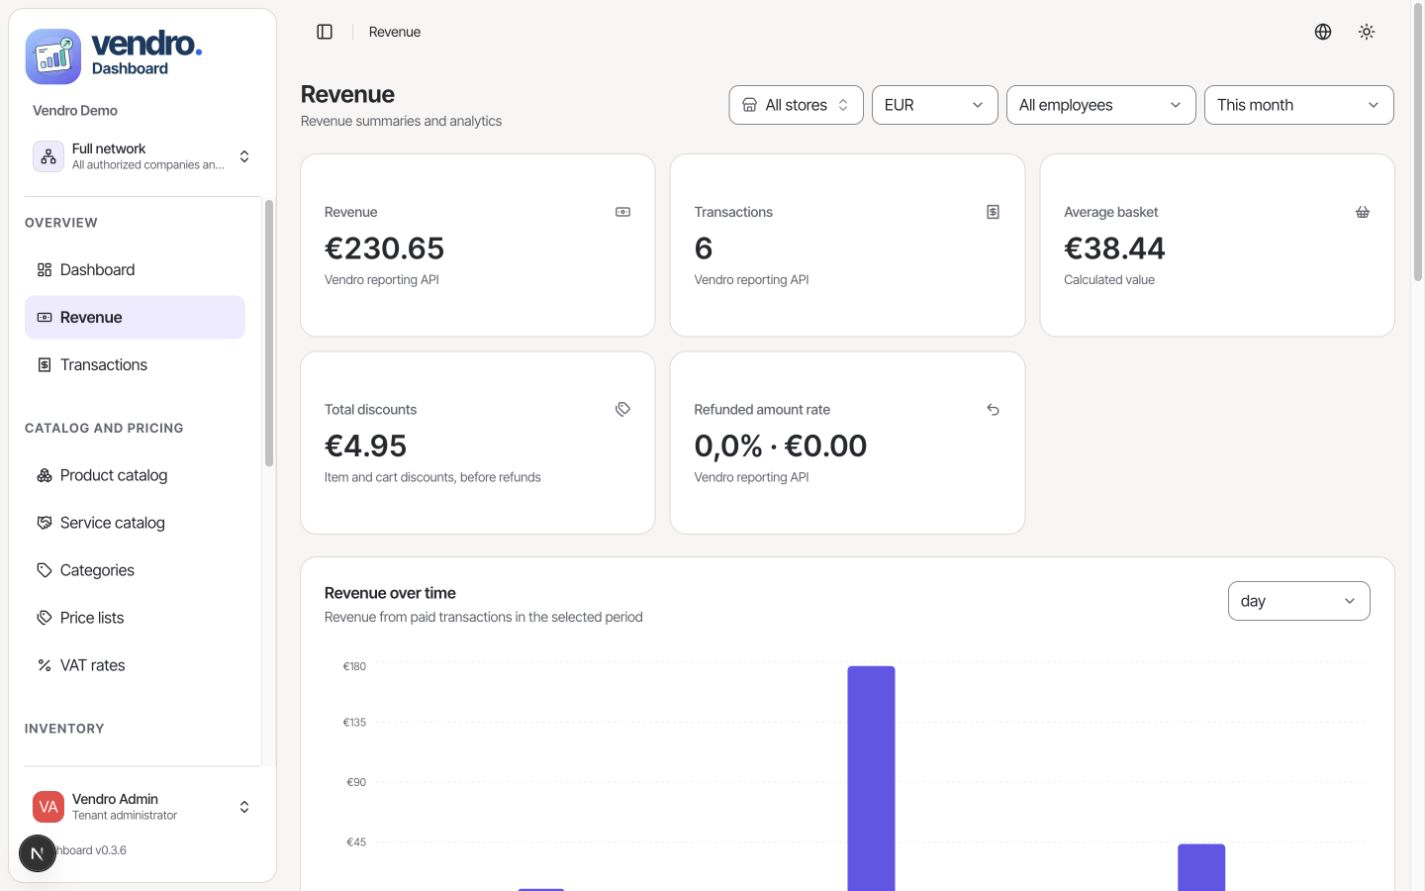Open Categories in the sidebar
The height and width of the screenshot is (891, 1425).
[135, 570]
